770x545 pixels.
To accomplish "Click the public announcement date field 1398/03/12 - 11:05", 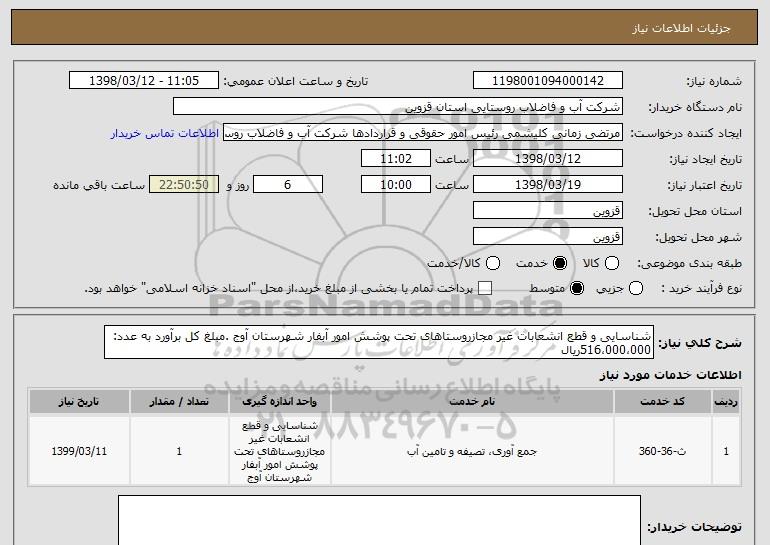I will click(x=144, y=81).
